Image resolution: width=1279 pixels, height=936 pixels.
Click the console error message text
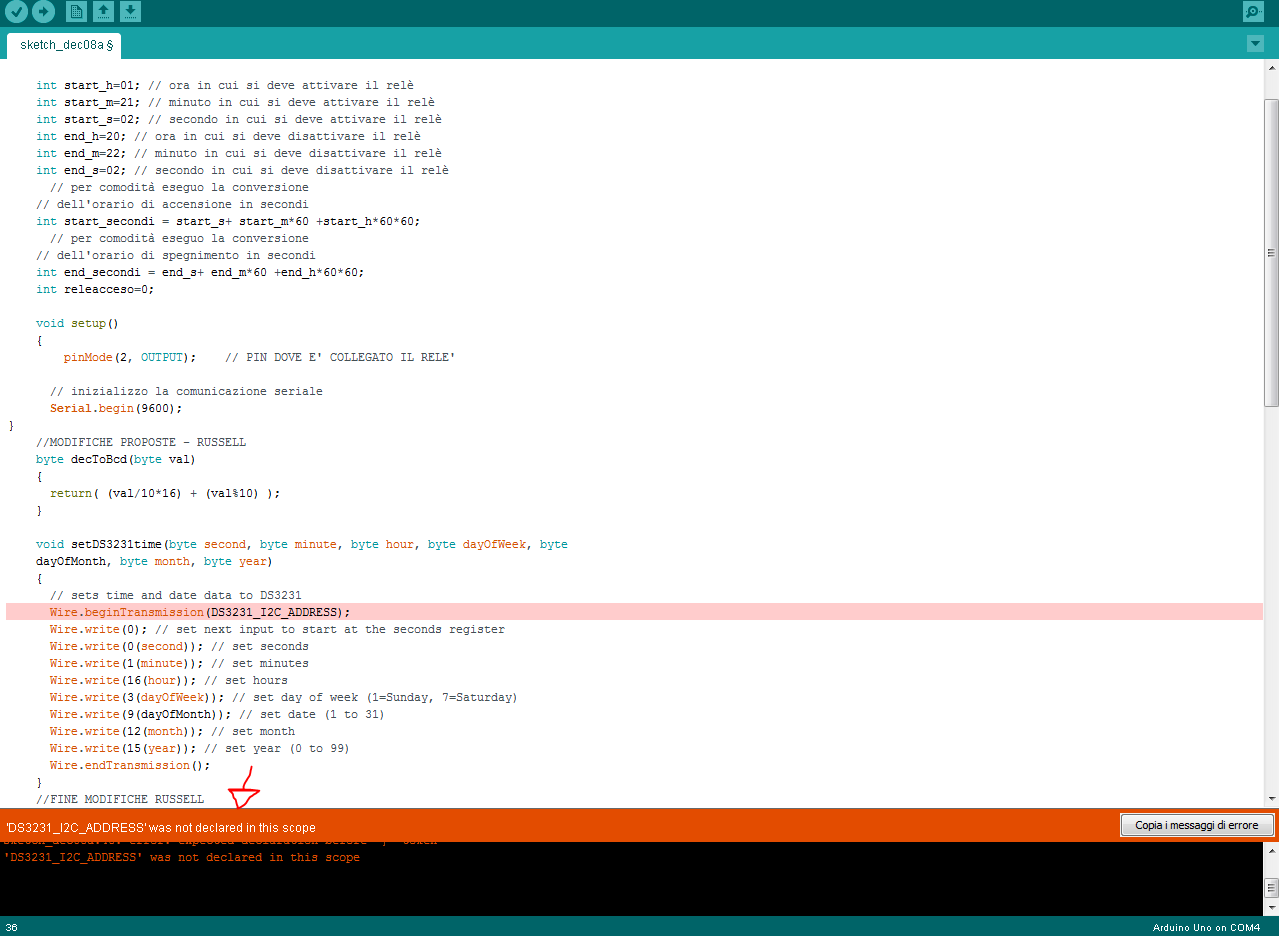click(181, 858)
